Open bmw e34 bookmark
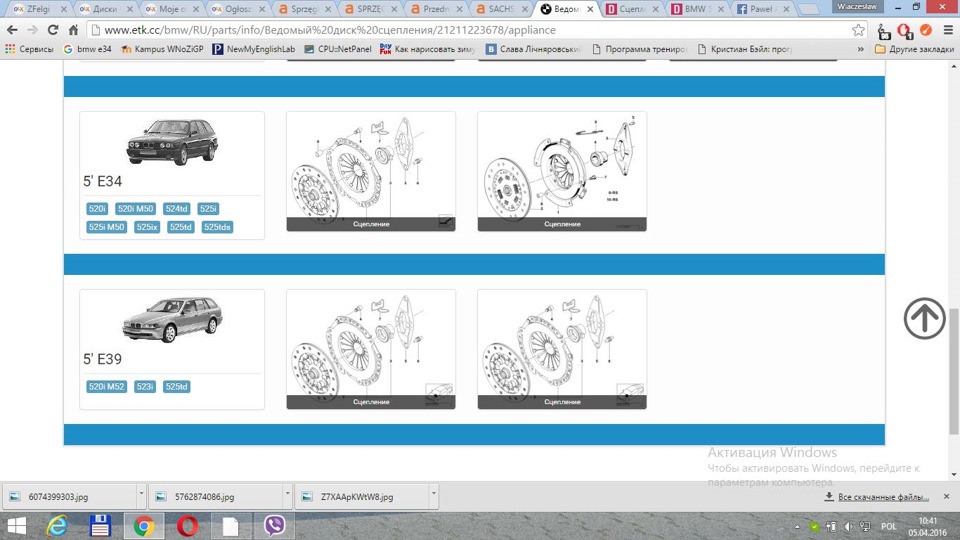The width and height of the screenshot is (960, 540). (x=88, y=49)
